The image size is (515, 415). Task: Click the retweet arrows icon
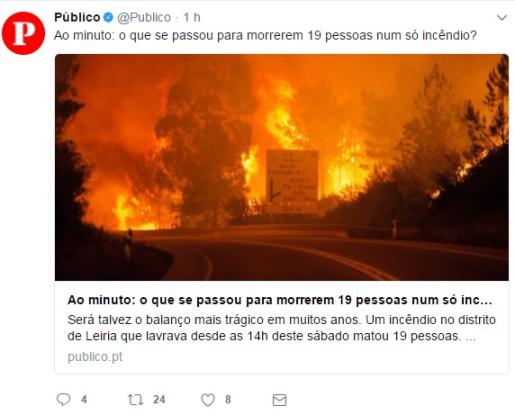(135, 399)
